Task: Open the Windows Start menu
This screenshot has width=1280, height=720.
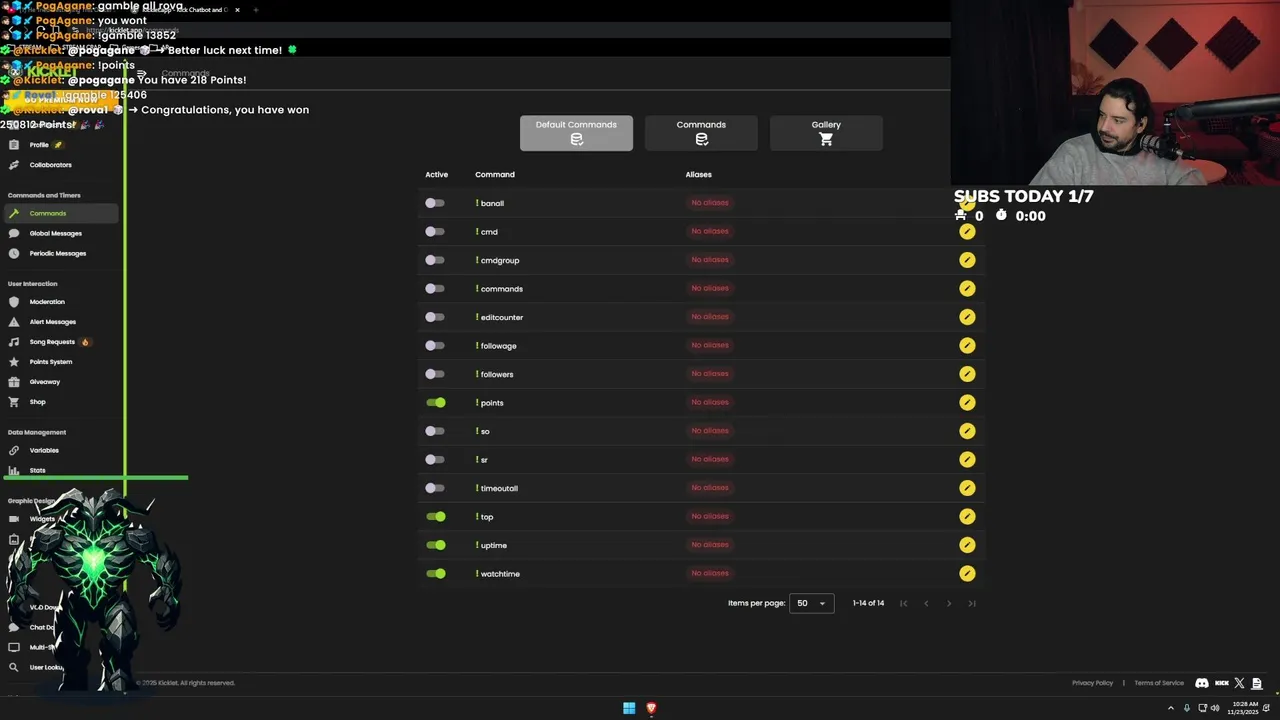Action: coord(629,708)
